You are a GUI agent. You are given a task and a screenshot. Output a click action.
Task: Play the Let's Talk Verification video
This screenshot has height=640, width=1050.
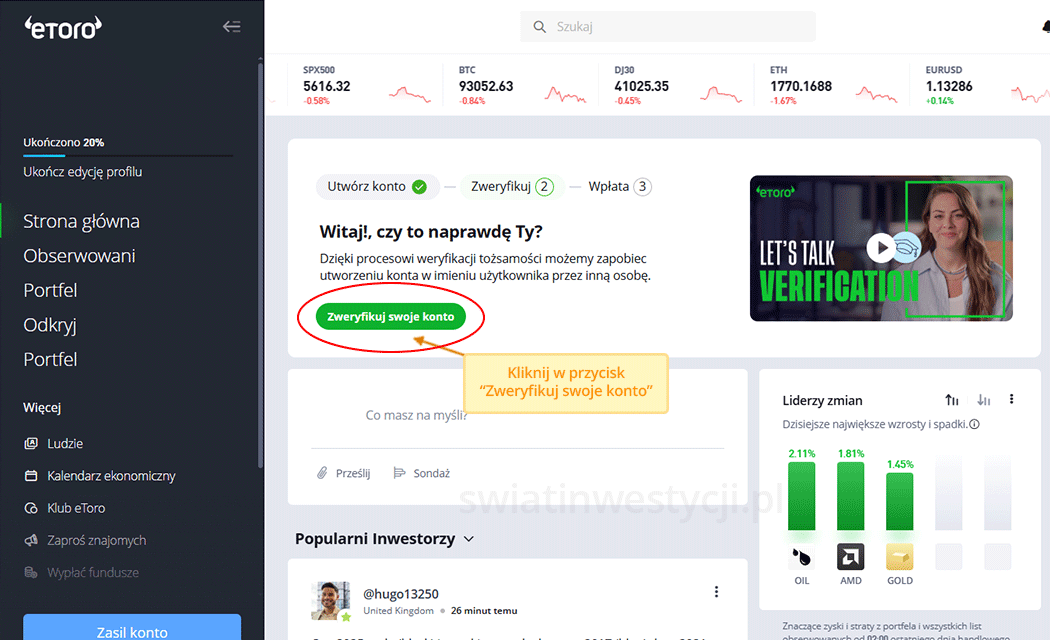(882, 248)
